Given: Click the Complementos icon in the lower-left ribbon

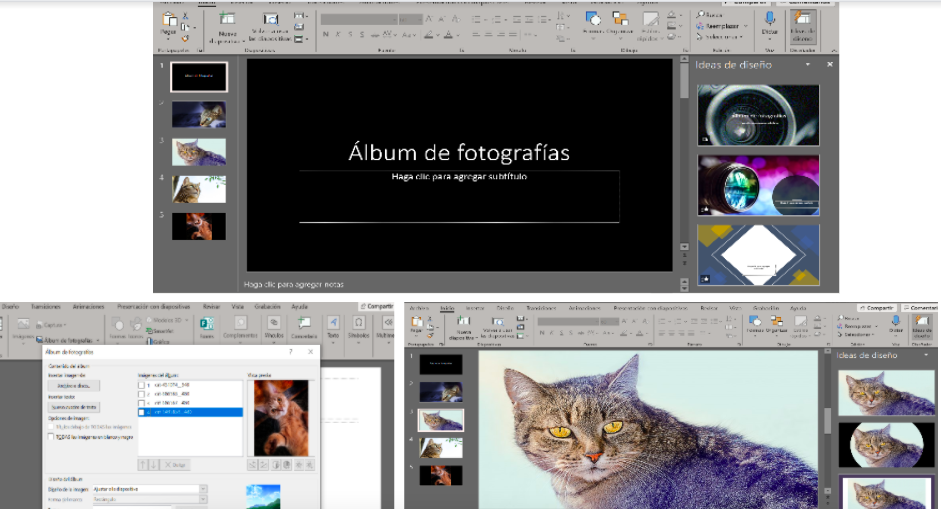Looking at the screenshot, I should point(240,323).
